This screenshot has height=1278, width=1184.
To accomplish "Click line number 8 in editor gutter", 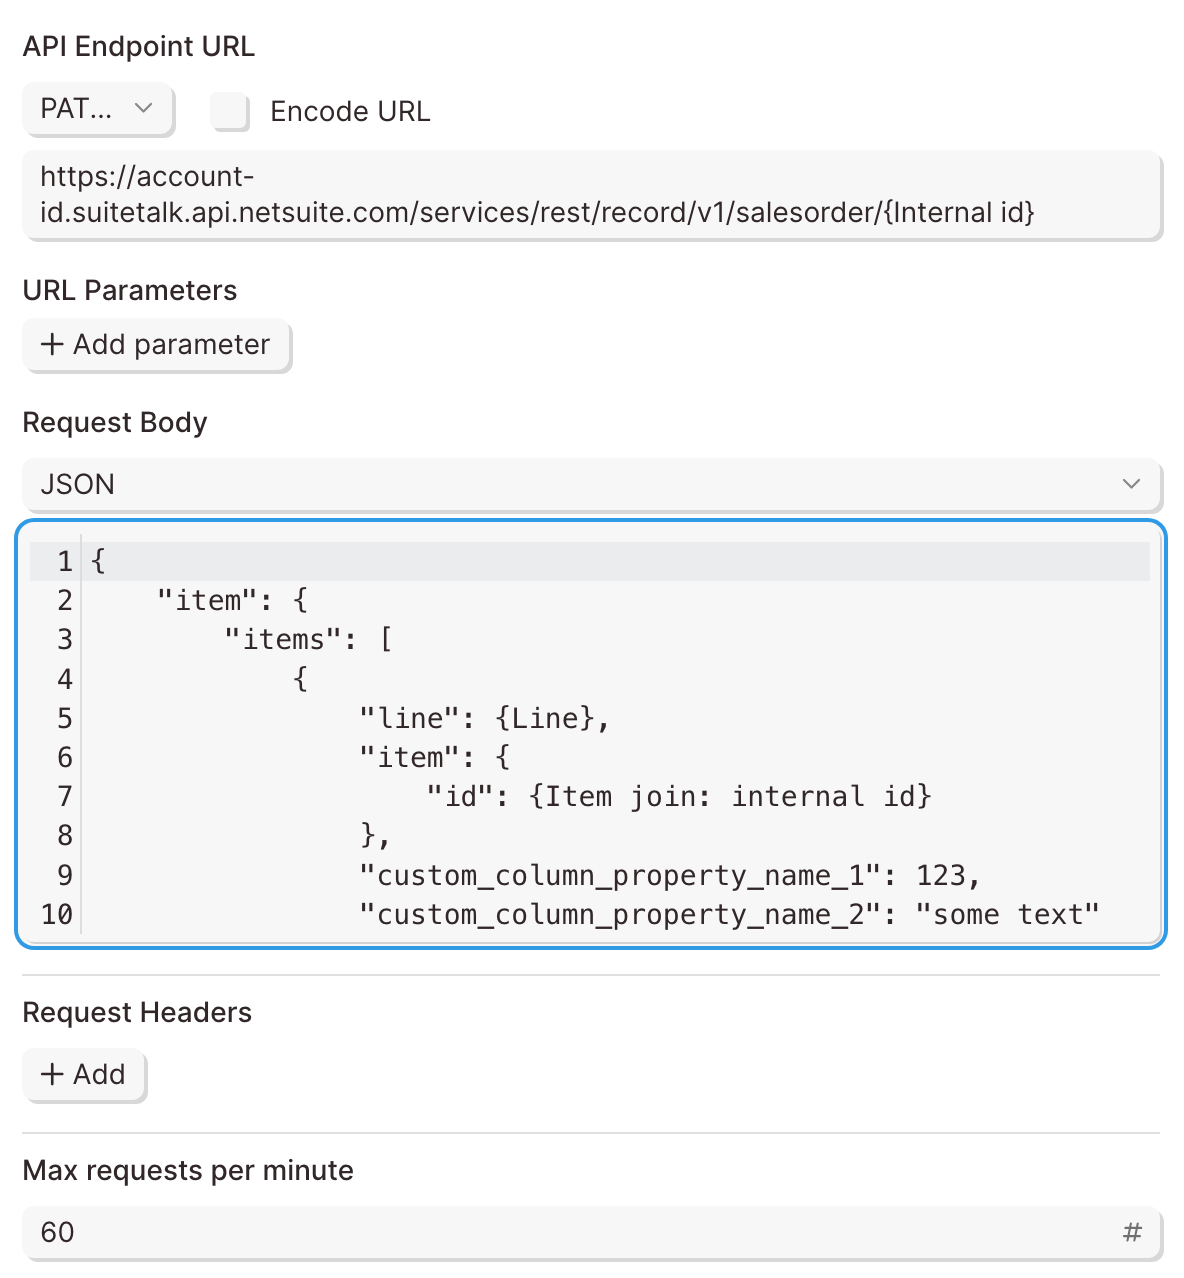I will pyautogui.click(x=65, y=836).
